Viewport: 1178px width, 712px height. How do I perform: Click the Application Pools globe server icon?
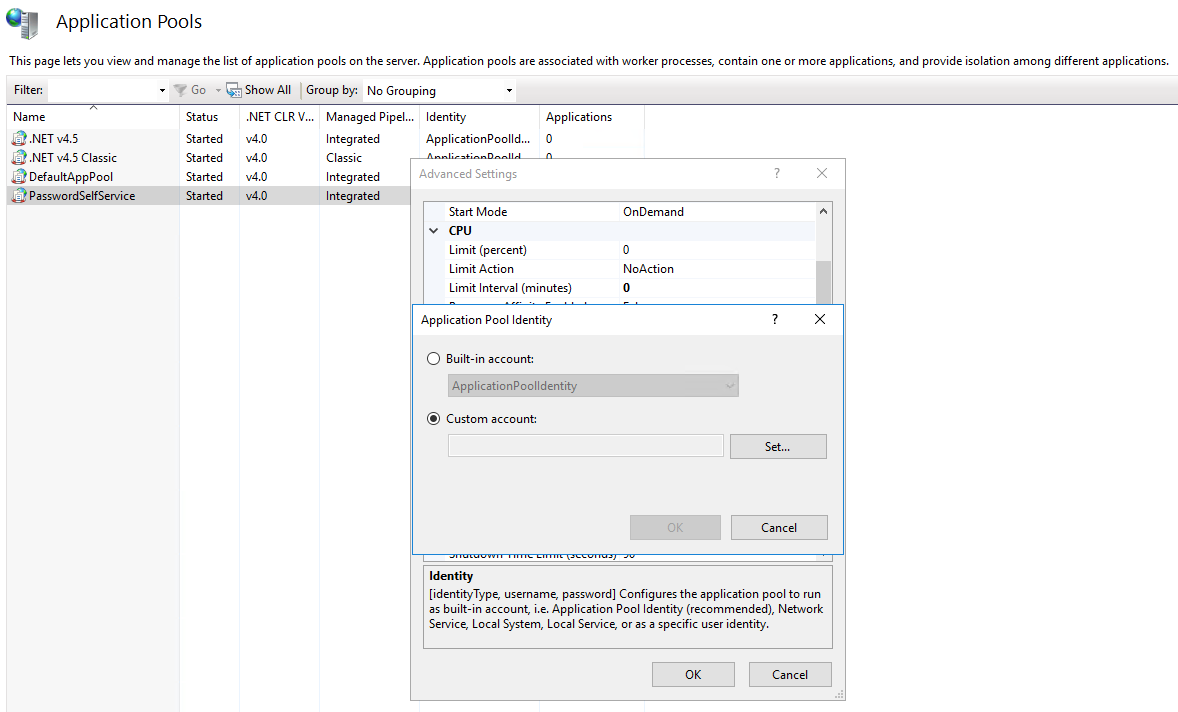(22, 22)
